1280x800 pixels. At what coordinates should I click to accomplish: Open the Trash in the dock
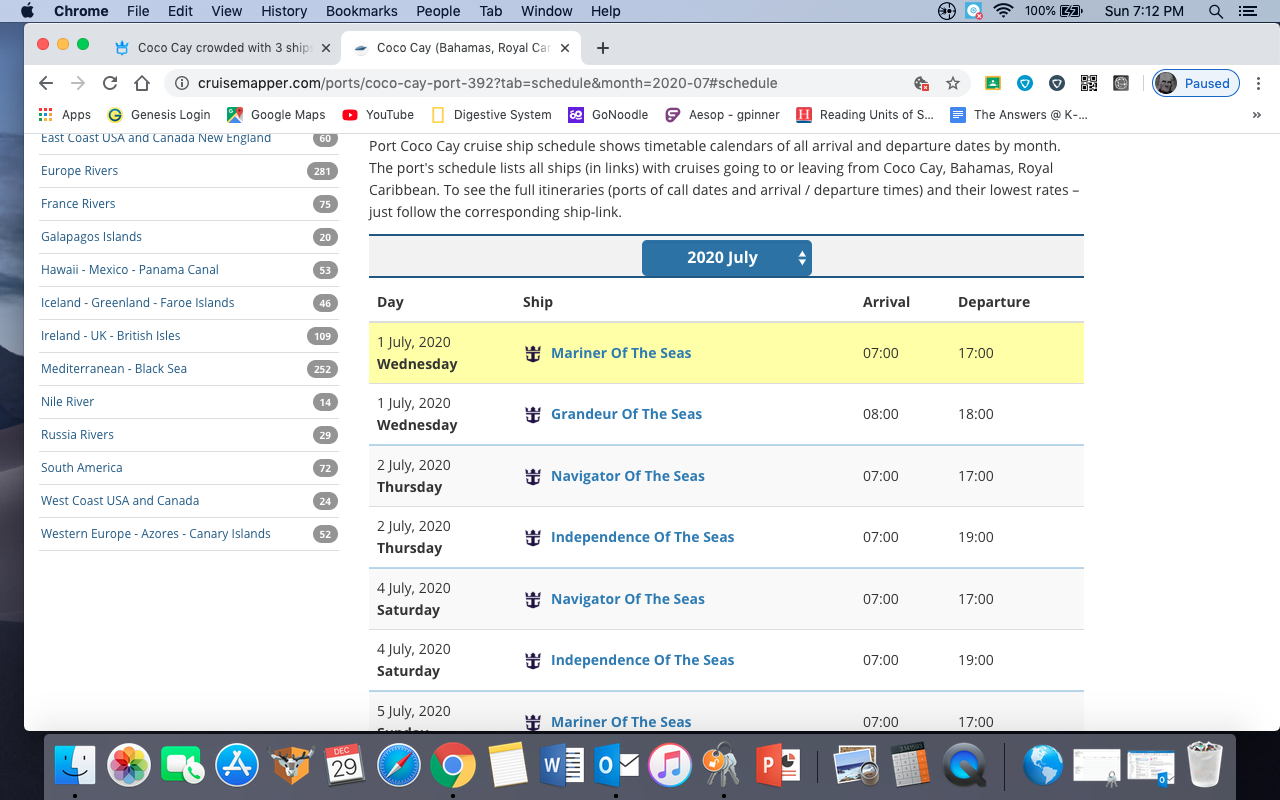(x=1205, y=767)
